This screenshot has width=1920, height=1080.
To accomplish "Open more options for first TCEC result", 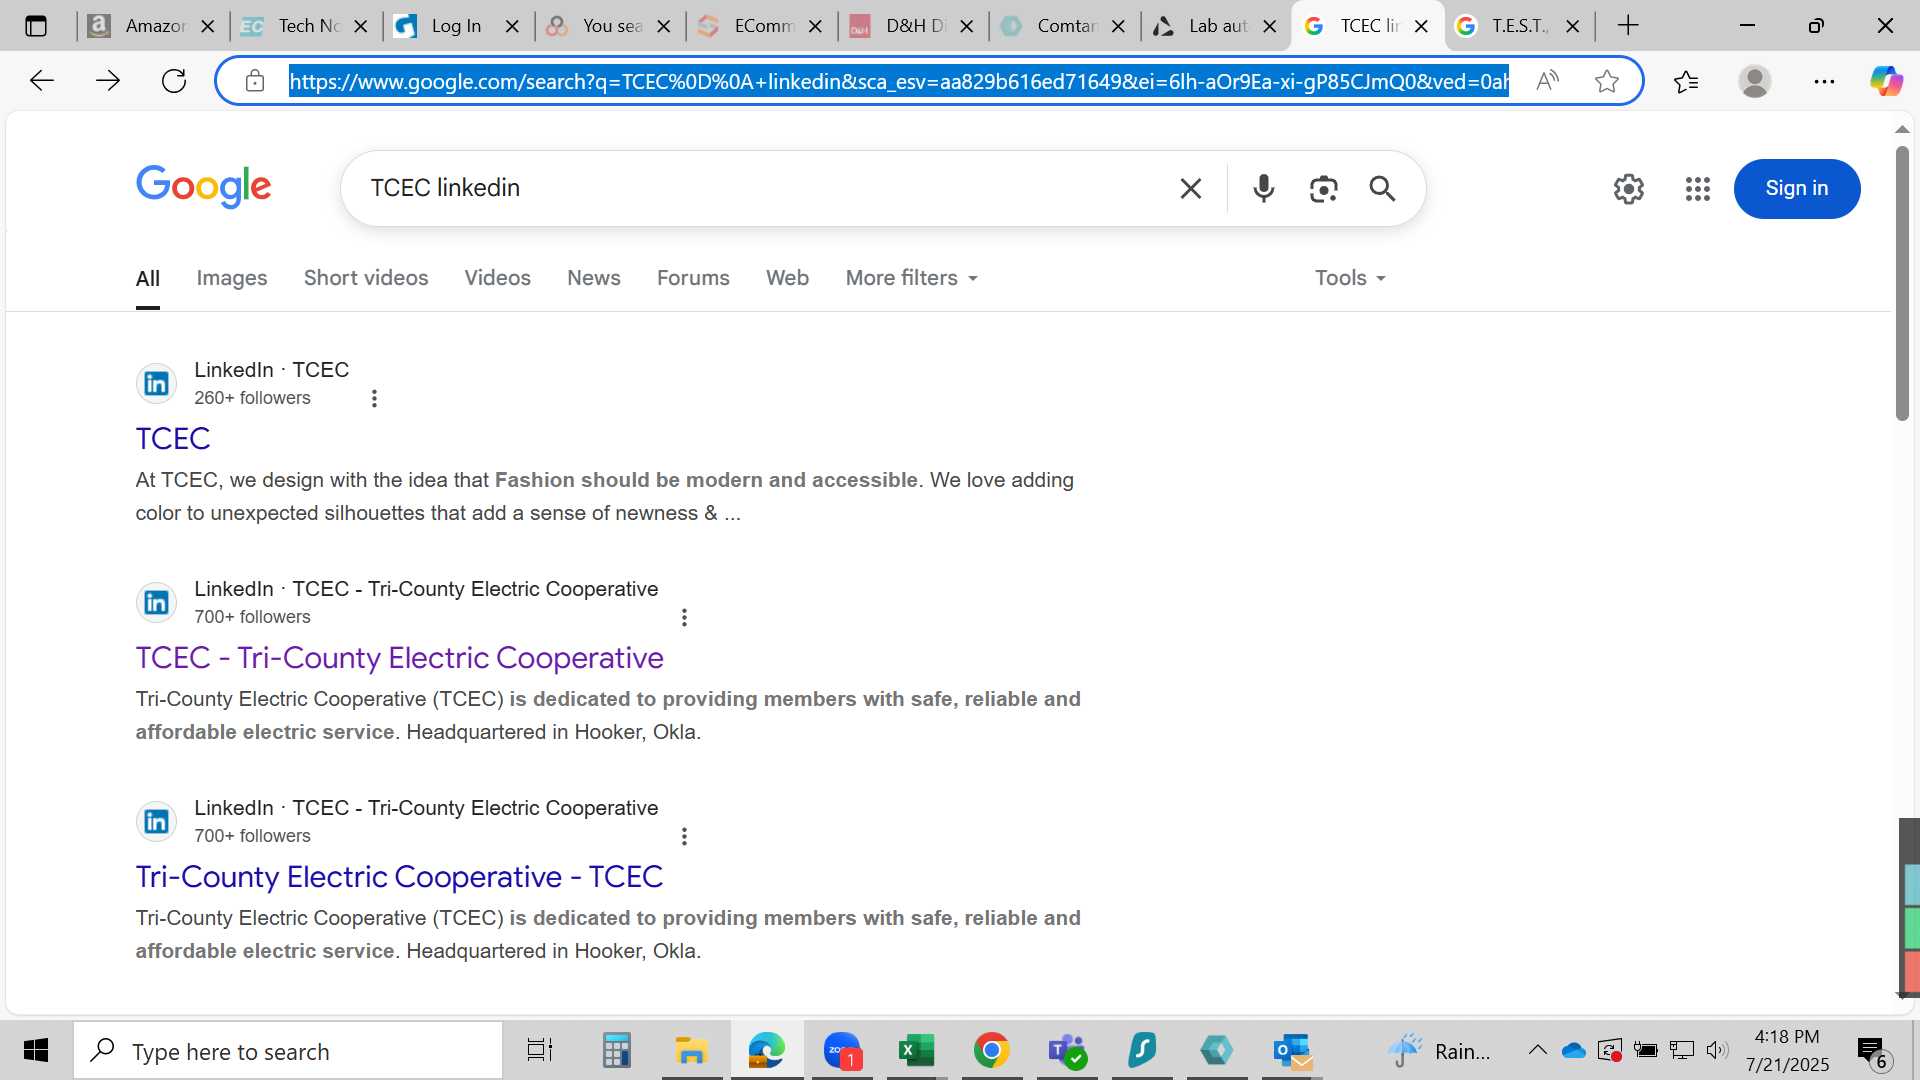I will point(374,398).
